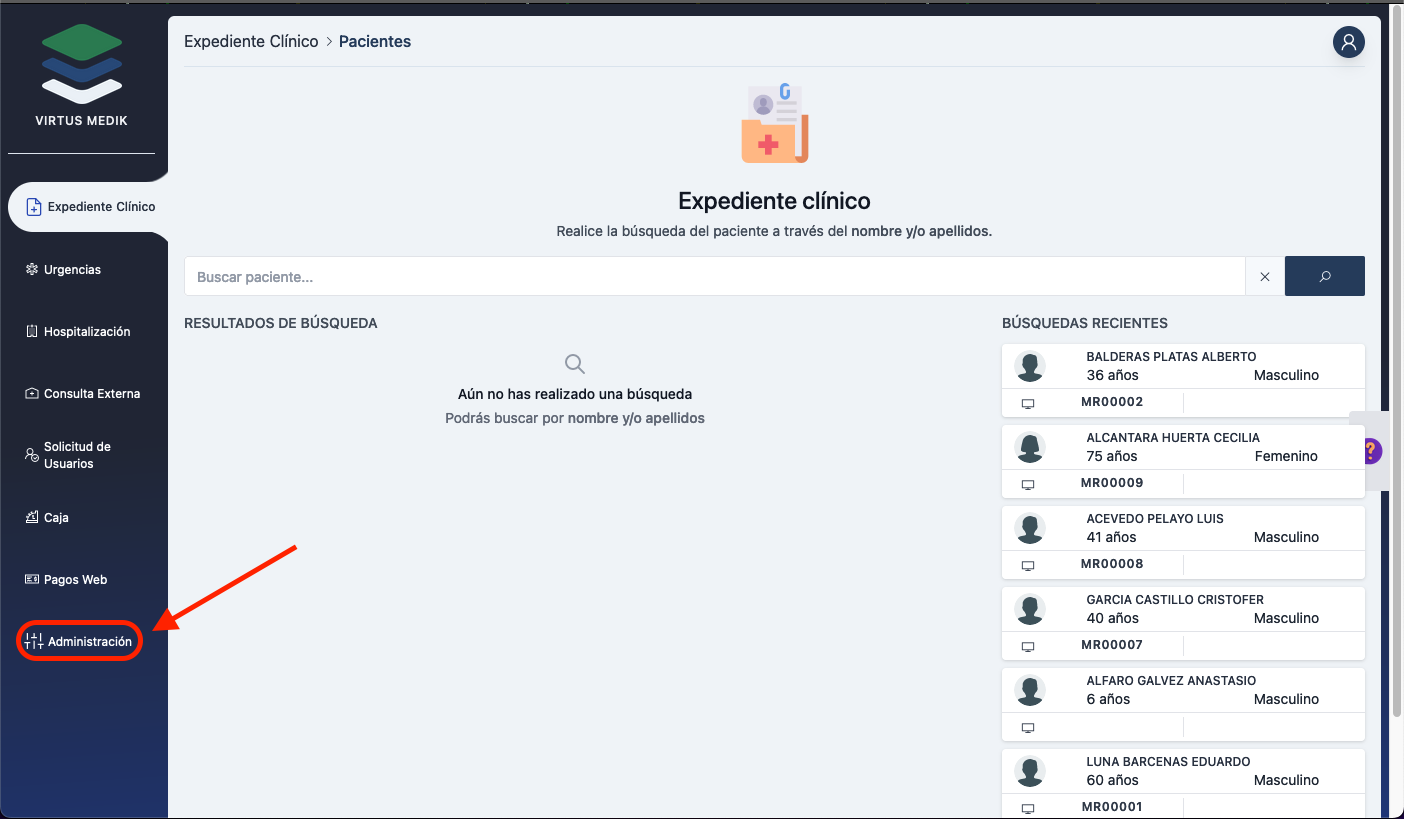Go to Urgencias in the sidebar

point(72,270)
